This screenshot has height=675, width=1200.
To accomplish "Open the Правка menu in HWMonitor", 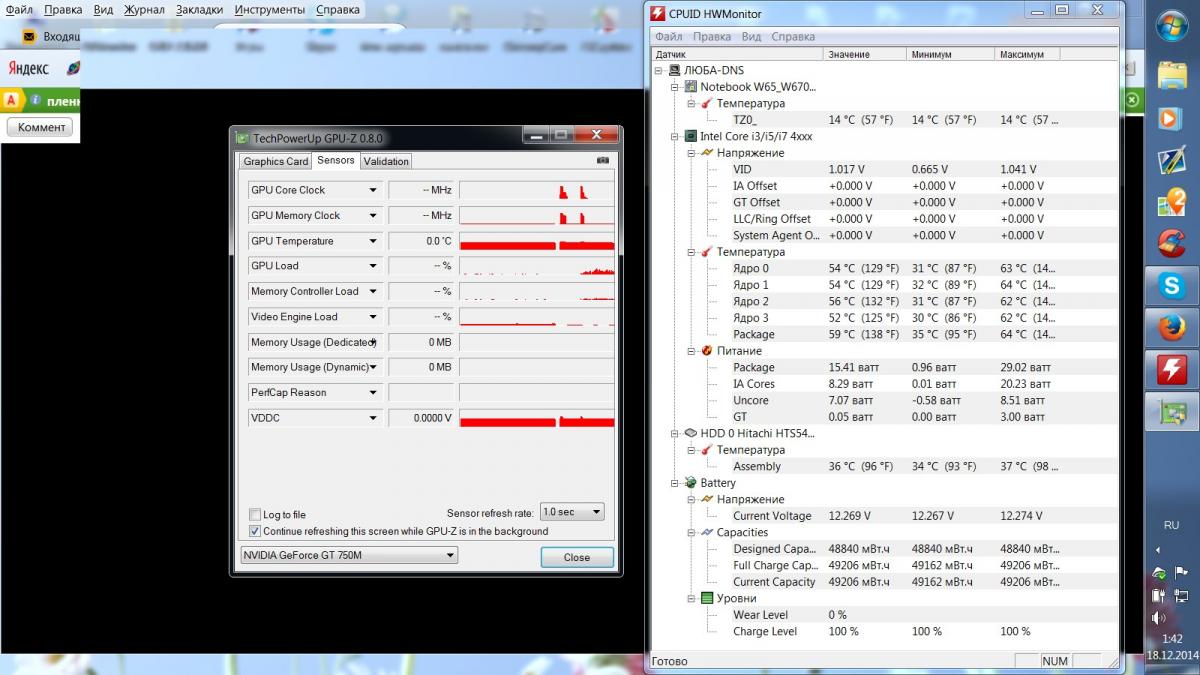I will [711, 36].
